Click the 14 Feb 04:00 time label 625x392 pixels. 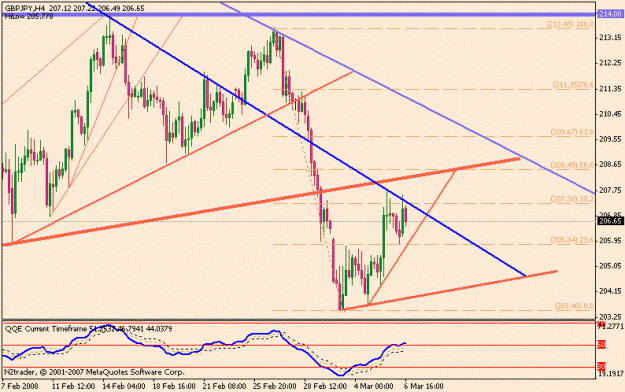pos(124,386)
